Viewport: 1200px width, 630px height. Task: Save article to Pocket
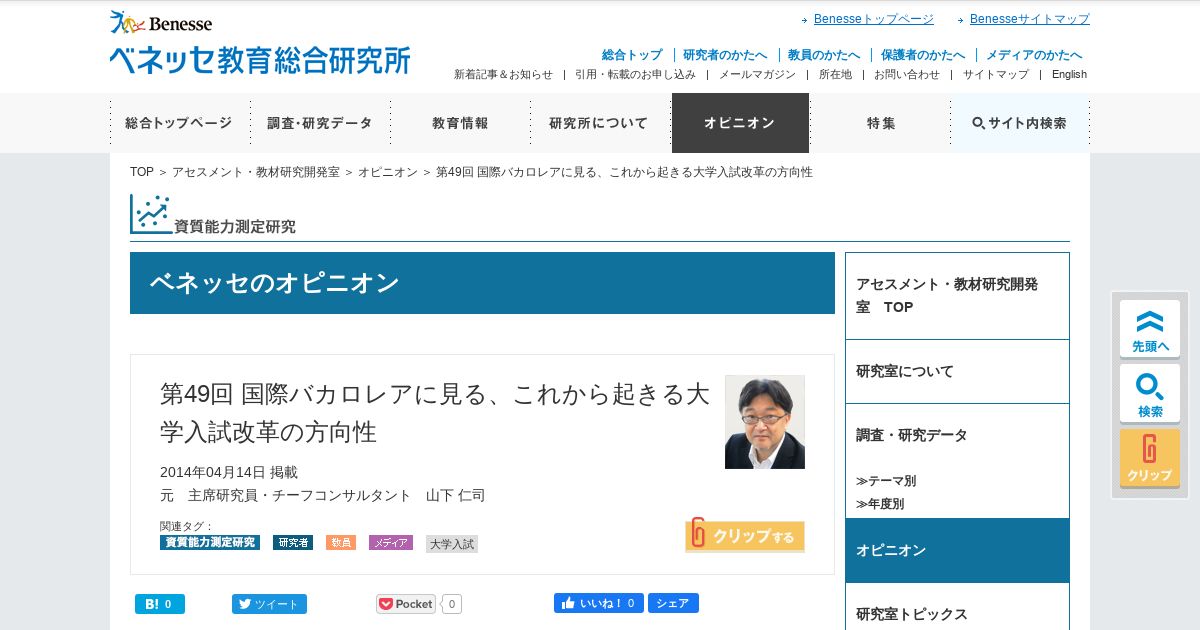point(407,604)
